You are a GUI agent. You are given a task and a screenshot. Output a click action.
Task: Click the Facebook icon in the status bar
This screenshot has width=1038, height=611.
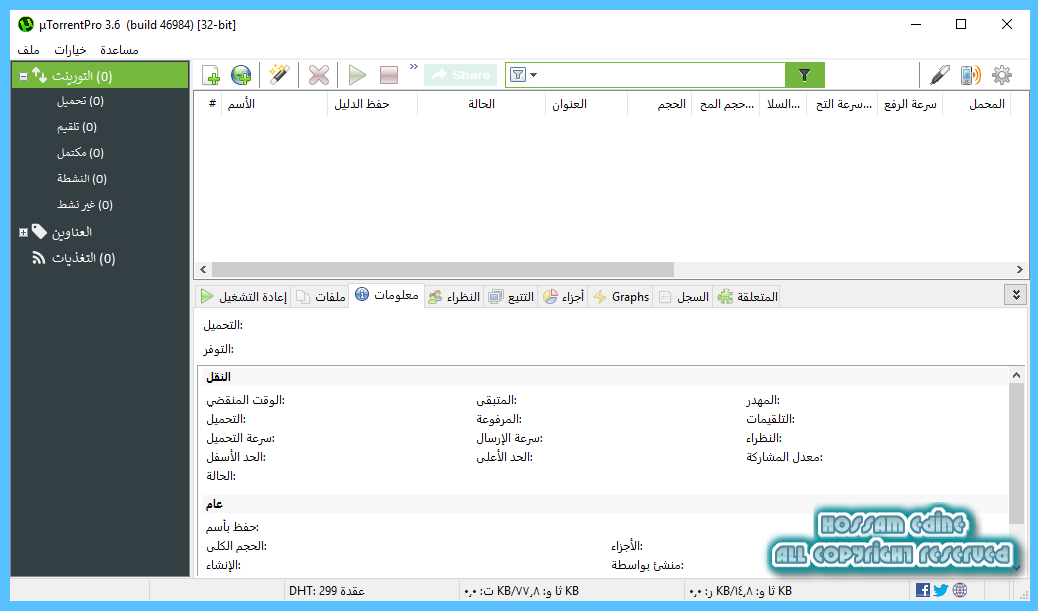click(922, 590)
